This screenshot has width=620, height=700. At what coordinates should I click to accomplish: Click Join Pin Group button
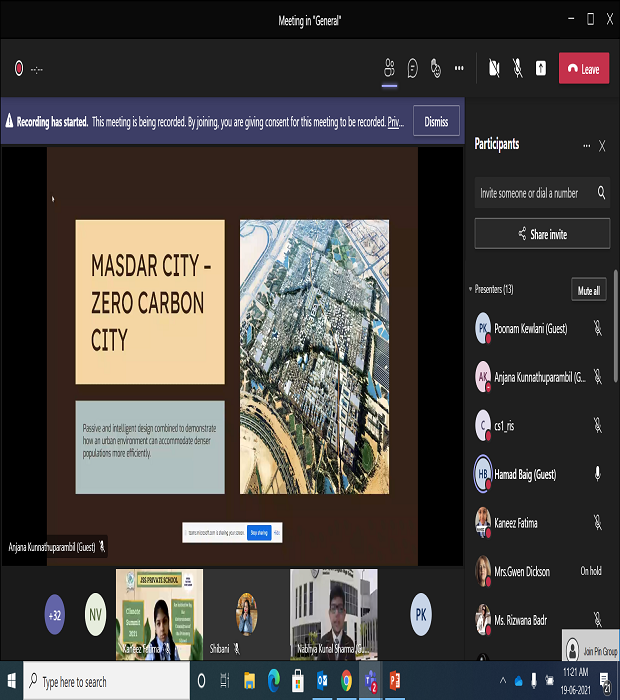click(x=591, y=645)
